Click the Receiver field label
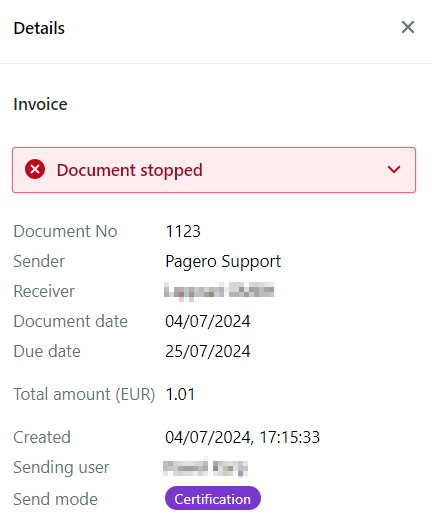The image size is (432, 527). (x=44, y=291)
